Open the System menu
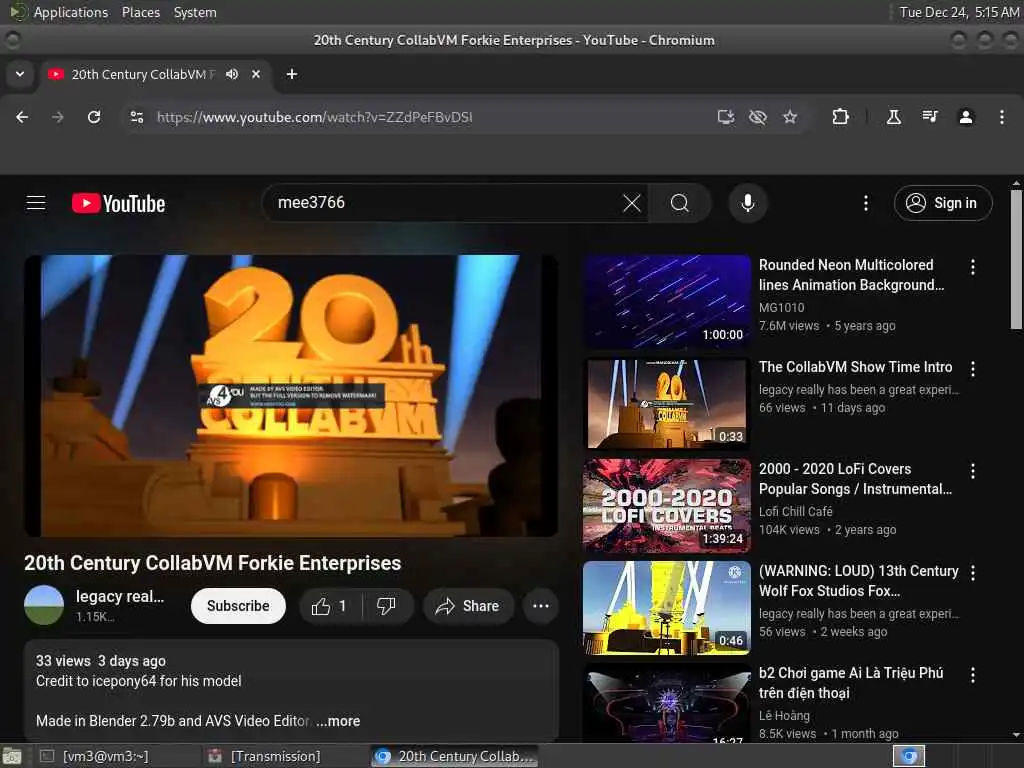 point(195,12)
